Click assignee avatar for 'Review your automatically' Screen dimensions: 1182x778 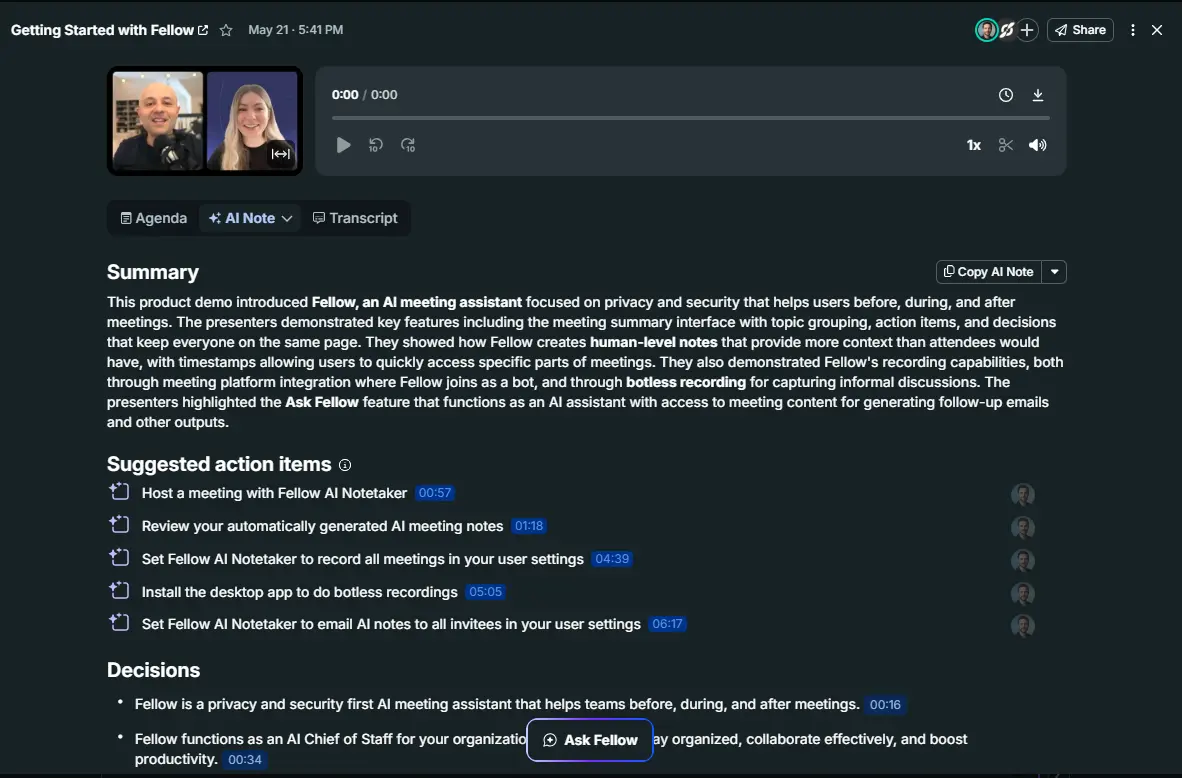tap(1022, 528)
